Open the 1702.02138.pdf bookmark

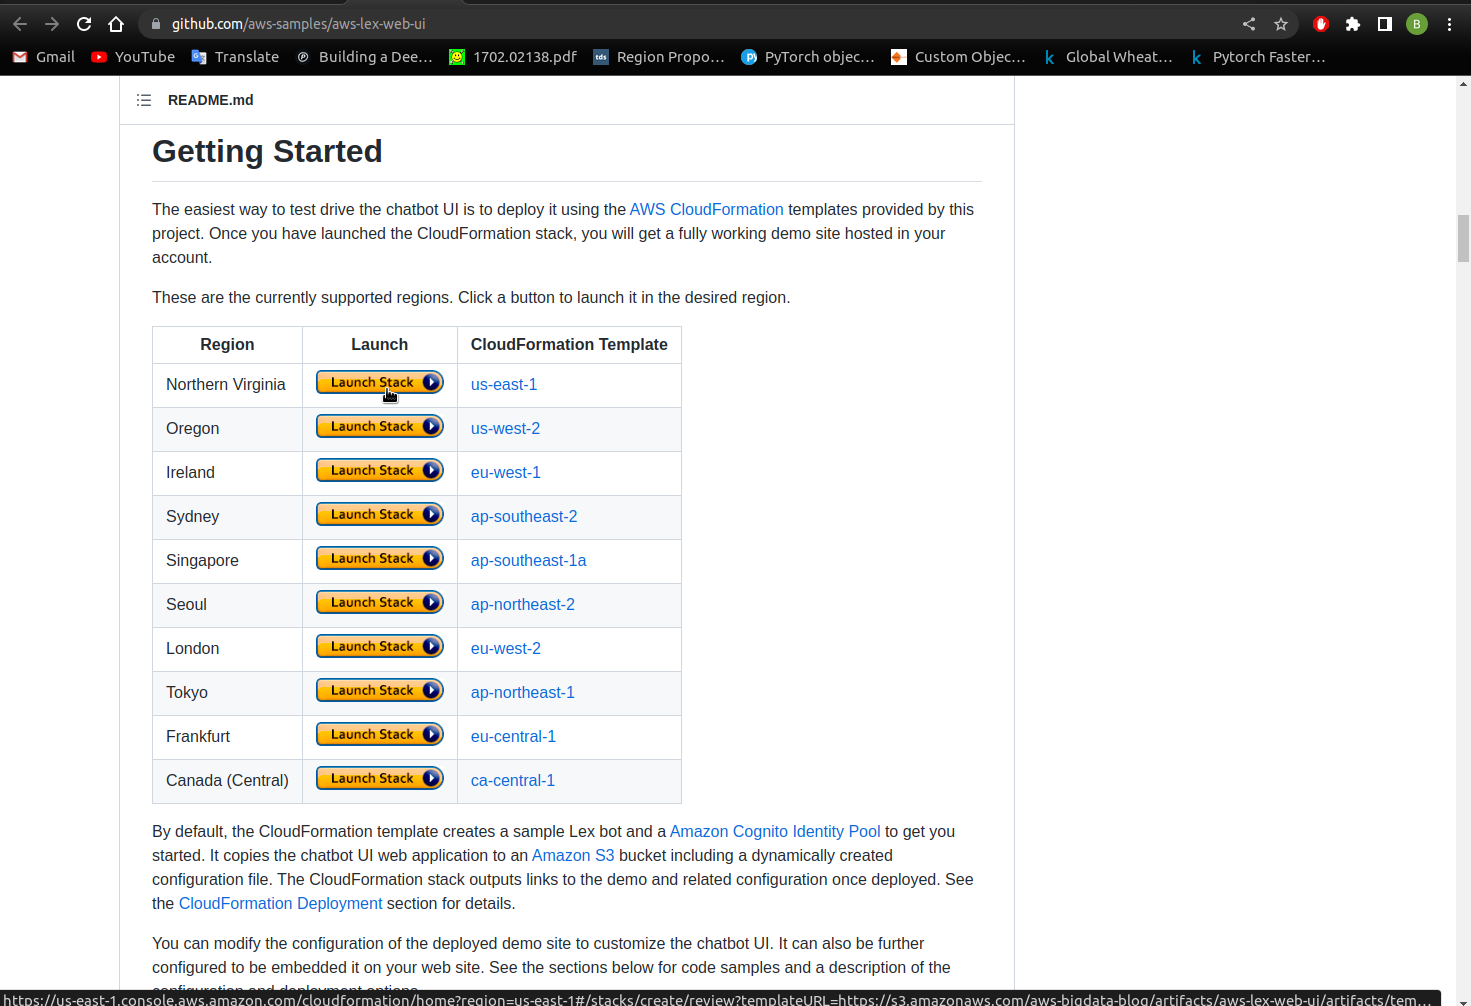513,57
